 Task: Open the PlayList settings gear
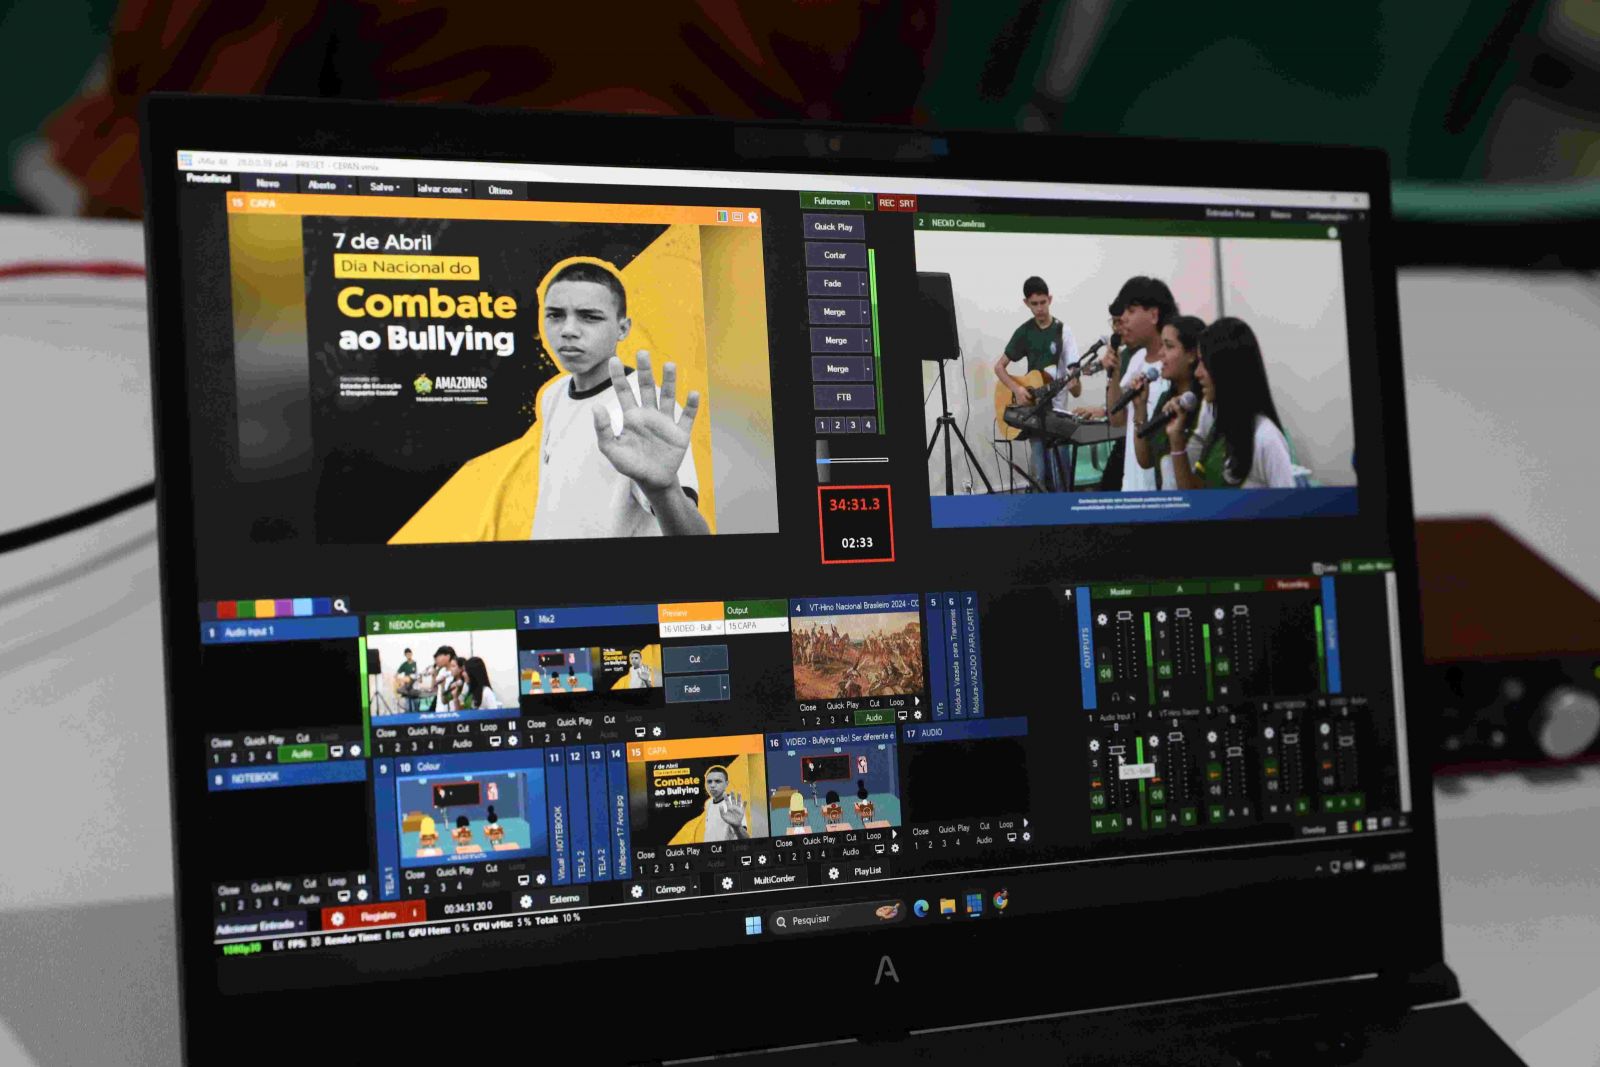click(x=833, y=873)
